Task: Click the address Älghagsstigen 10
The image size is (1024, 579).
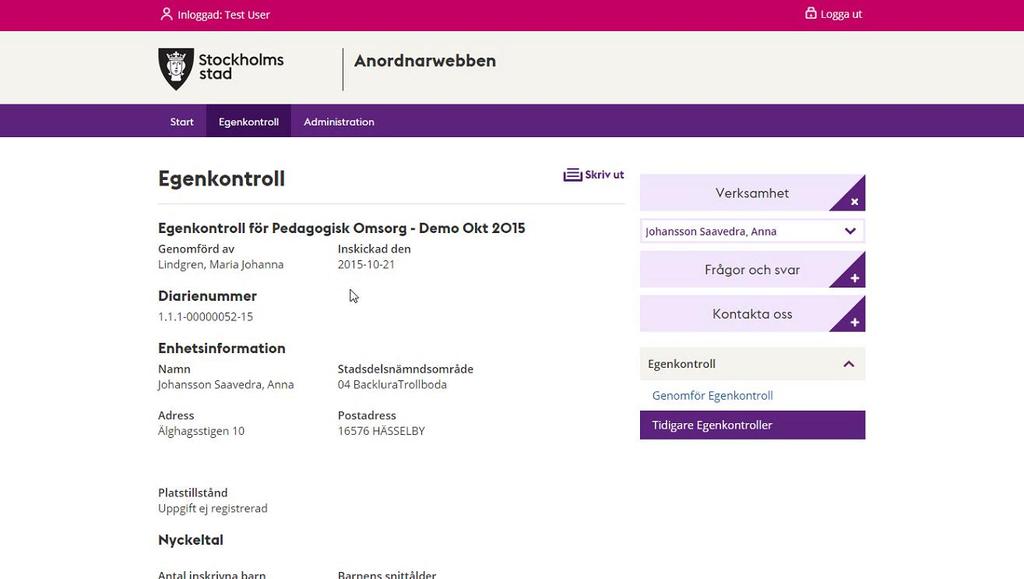Action: coord(201,431)
